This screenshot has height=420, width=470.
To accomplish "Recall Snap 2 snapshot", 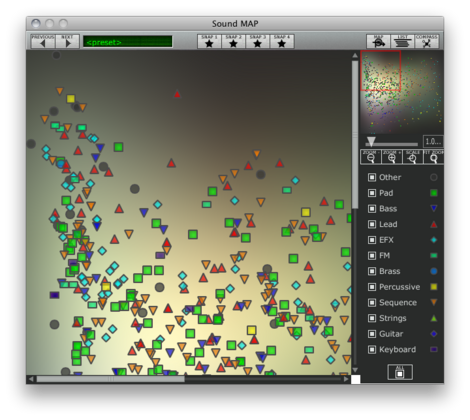I will [x=233, y=41].
